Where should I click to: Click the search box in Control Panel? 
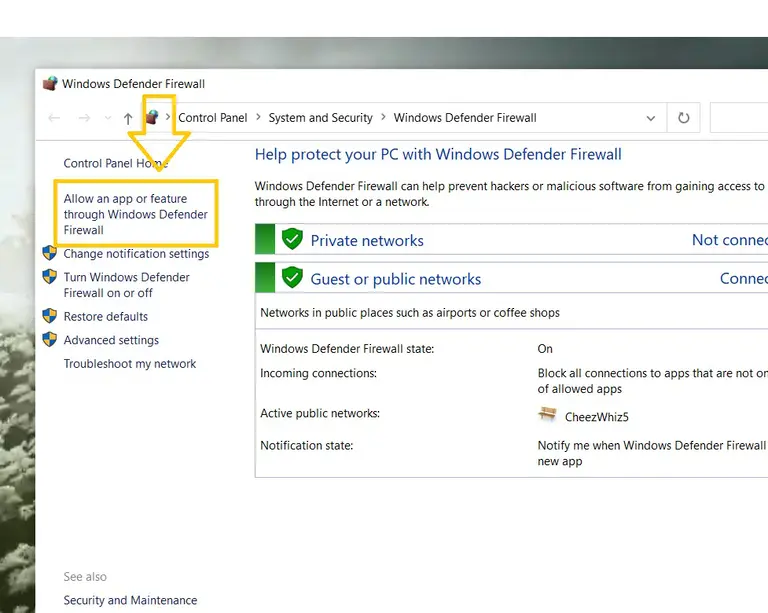tap(739, 118)
